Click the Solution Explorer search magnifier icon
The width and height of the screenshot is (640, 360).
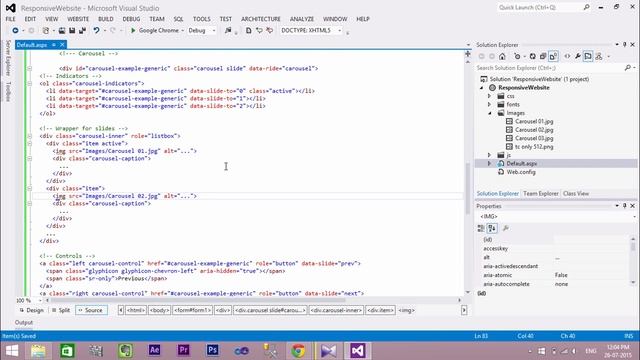click(x=628, y=68)
